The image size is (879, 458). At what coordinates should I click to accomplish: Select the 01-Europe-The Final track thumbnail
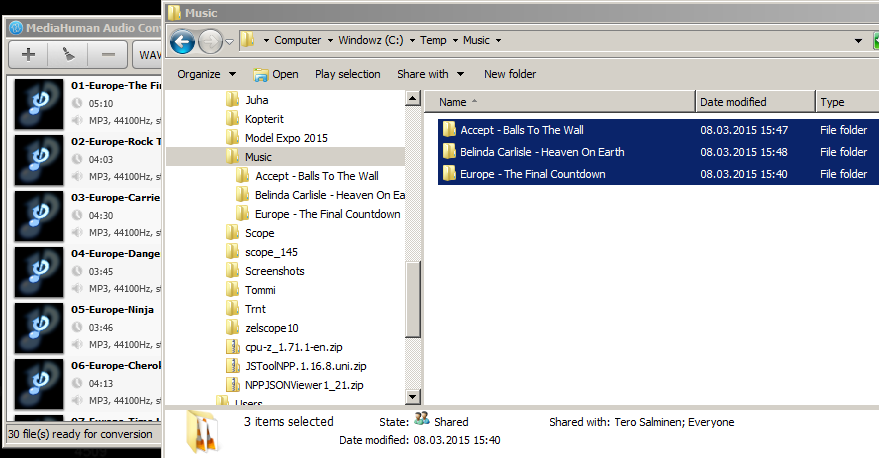click(x=39, y=104)
